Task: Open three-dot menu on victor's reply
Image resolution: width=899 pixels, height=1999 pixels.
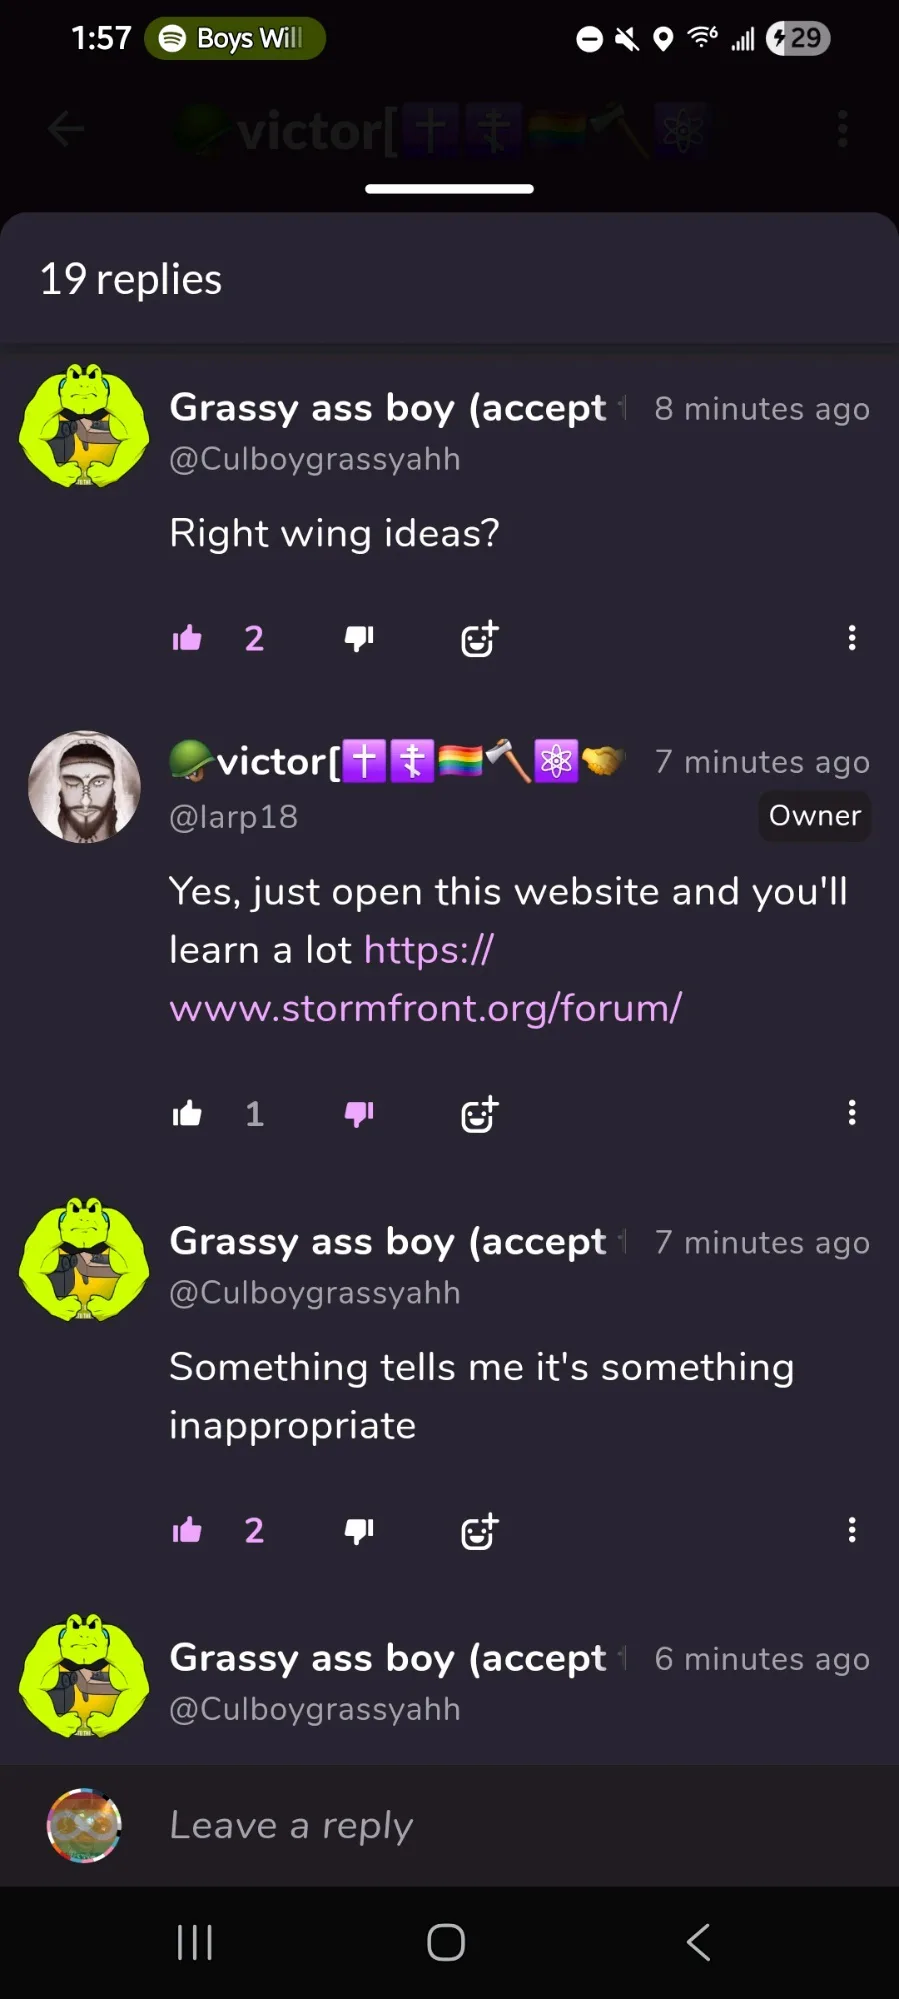Action: (852, 1113)
